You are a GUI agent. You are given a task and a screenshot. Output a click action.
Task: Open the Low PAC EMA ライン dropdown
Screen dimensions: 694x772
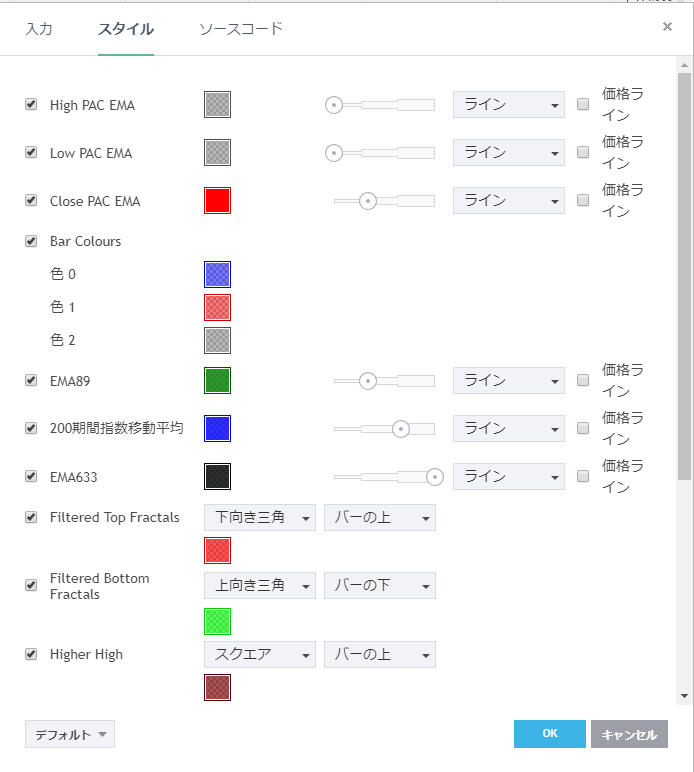coord(509,153)
